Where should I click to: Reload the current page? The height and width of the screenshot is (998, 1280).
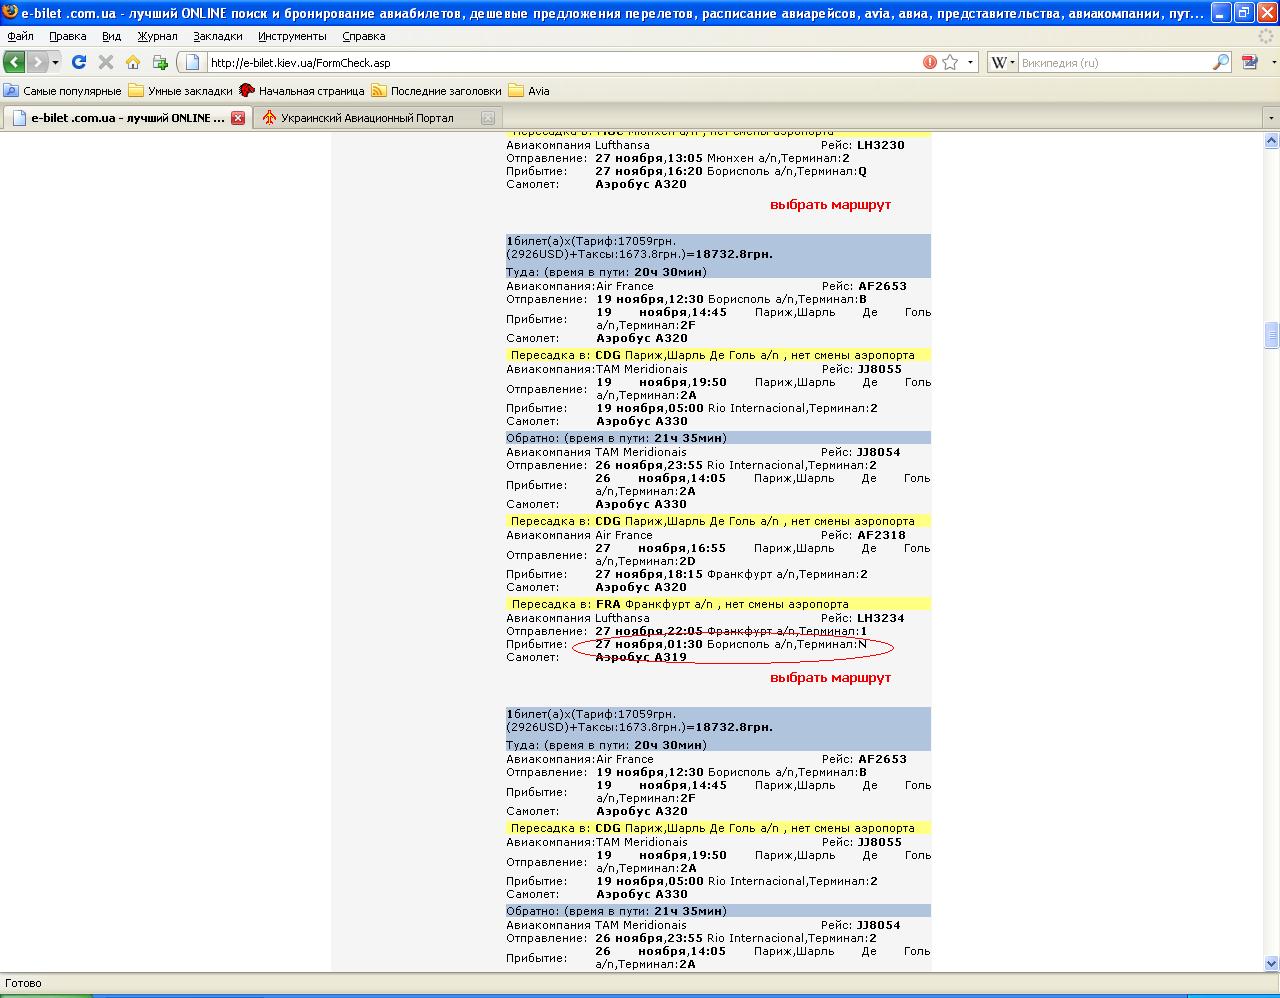coord(79,62)
